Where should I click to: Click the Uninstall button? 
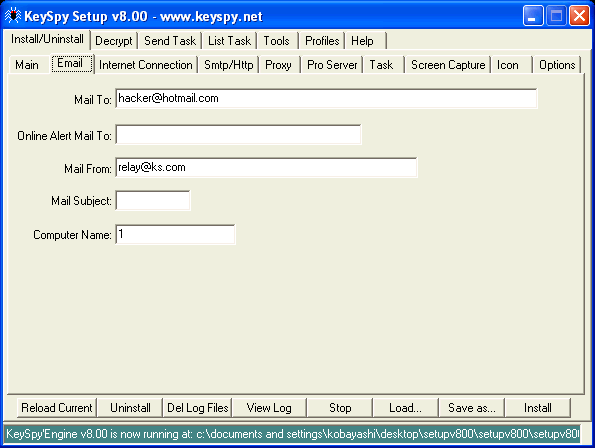(x=130, y=408)
